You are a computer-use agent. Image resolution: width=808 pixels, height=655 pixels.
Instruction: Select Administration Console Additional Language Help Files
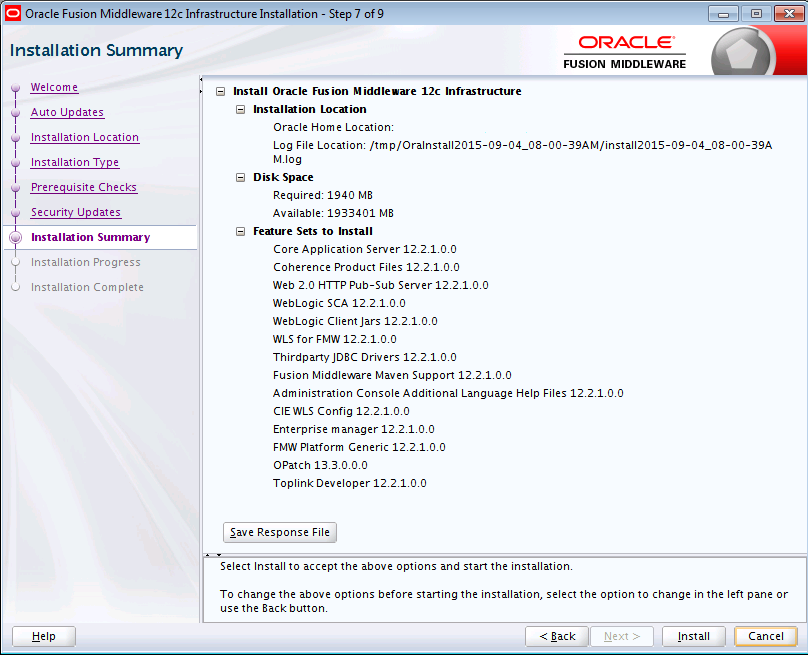pos(448,394)
